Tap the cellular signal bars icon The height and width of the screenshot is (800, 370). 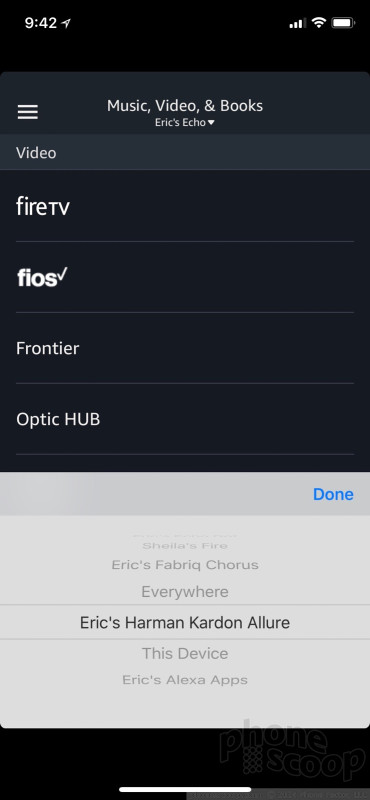[x=298, y=23]
